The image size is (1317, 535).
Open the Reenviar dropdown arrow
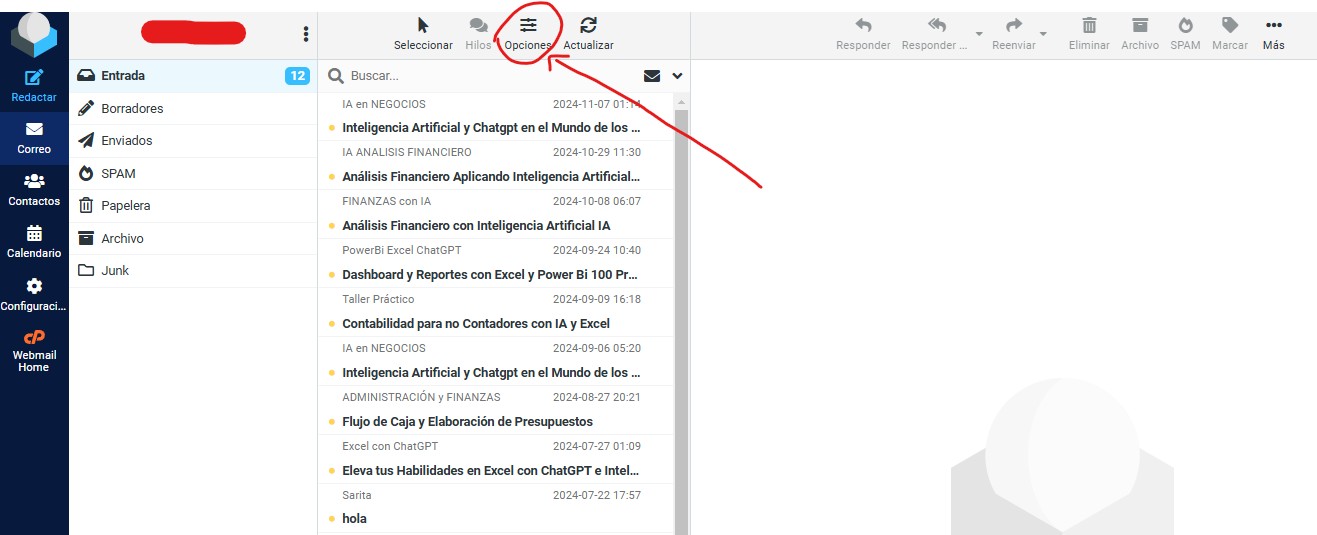pyautogui.click(x=1044, y=34)
